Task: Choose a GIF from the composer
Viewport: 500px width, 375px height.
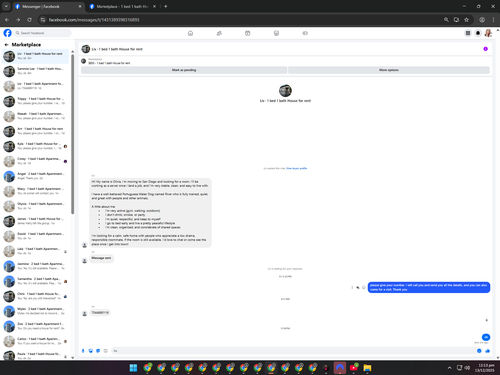Action: pos(106,351)
